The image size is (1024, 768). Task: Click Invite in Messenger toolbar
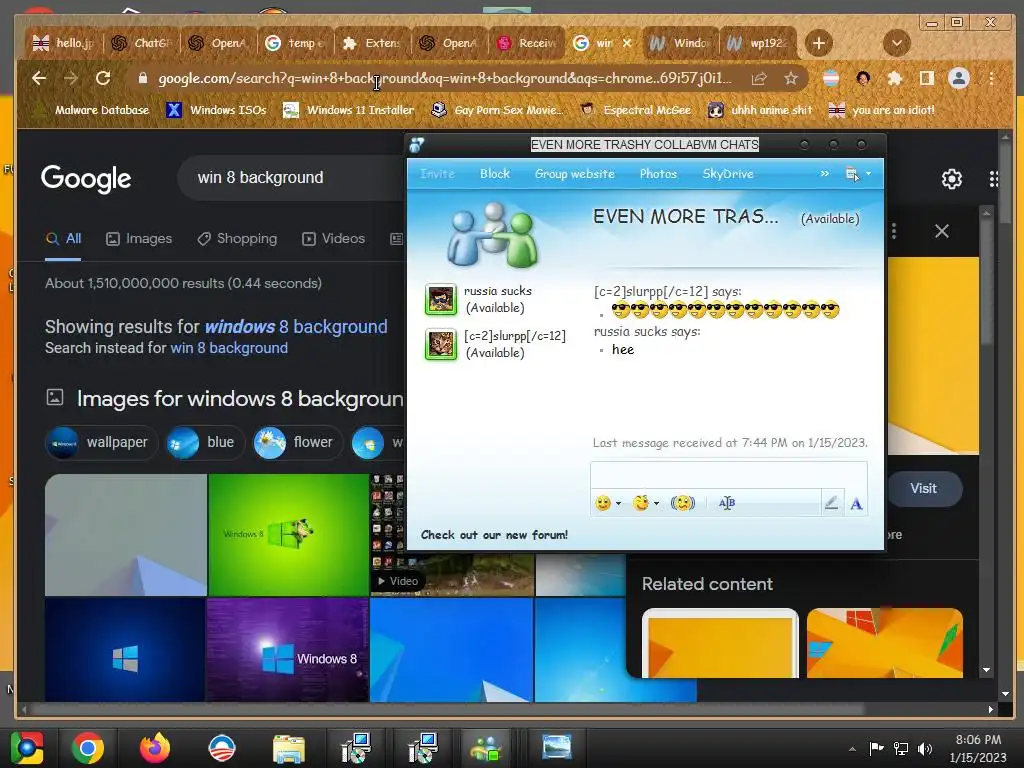(437, 174)
